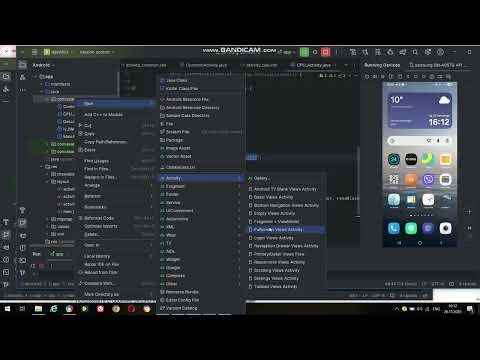480x360 pixels.
Task: Open Search Everywhere magnifier icon
Action: (x=415, y=52)
